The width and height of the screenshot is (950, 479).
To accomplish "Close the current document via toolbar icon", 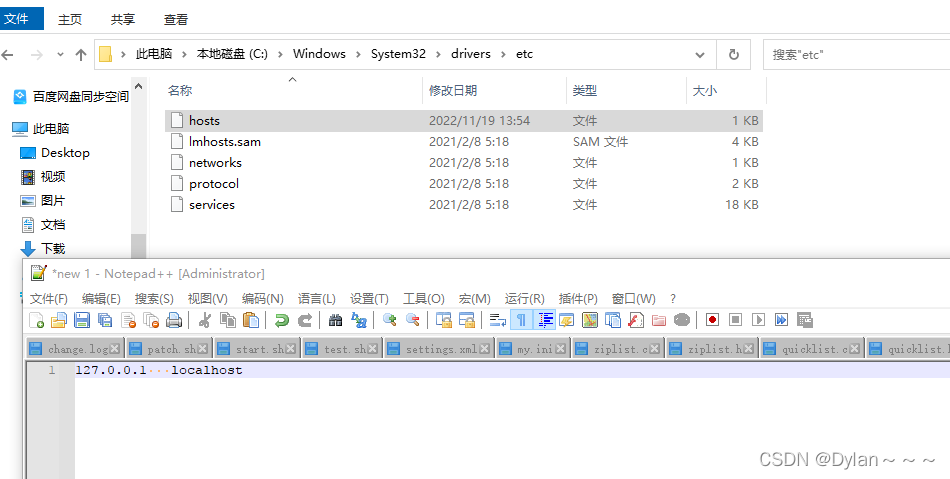I will click(128, 320).
